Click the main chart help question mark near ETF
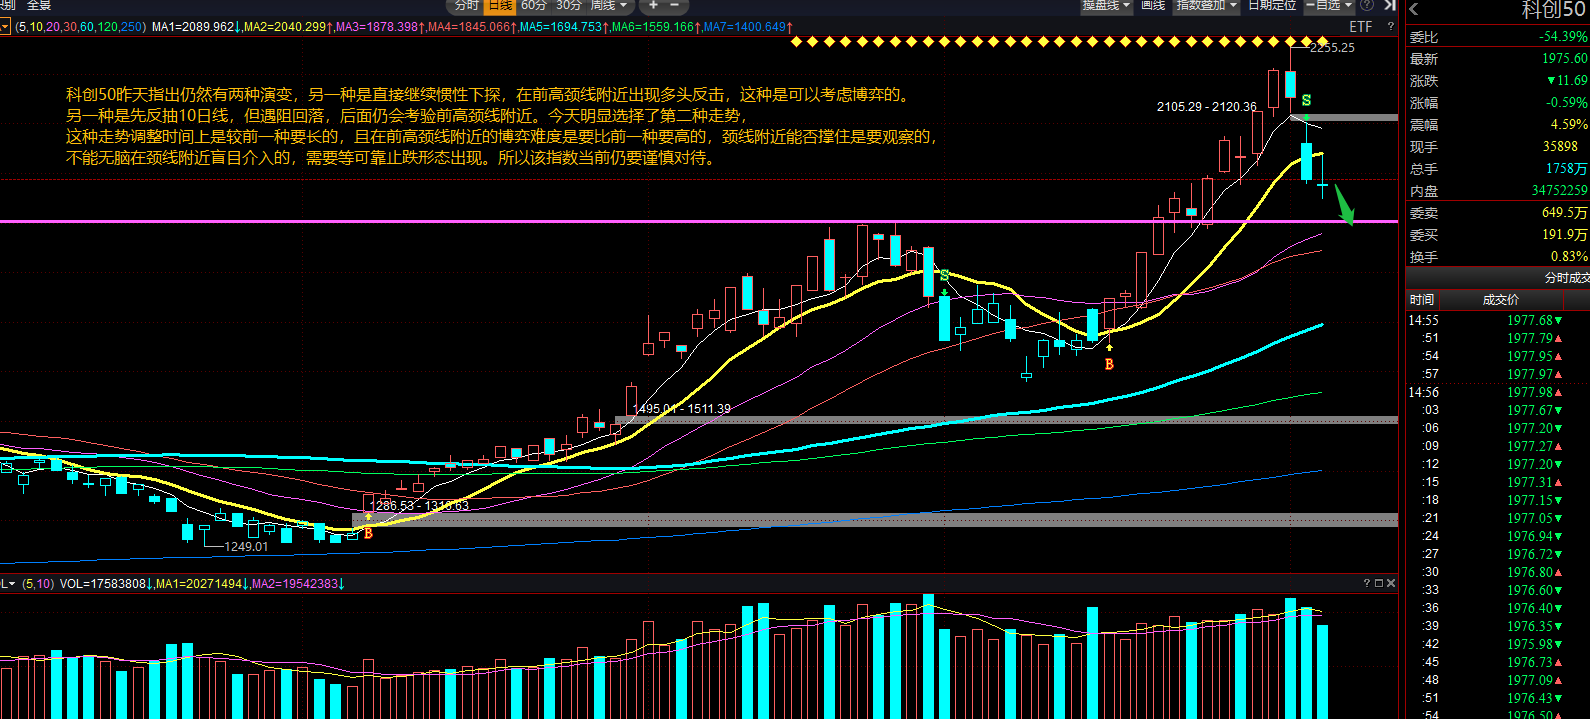This screenshot has height=719, width=1590. [1390, 27]
